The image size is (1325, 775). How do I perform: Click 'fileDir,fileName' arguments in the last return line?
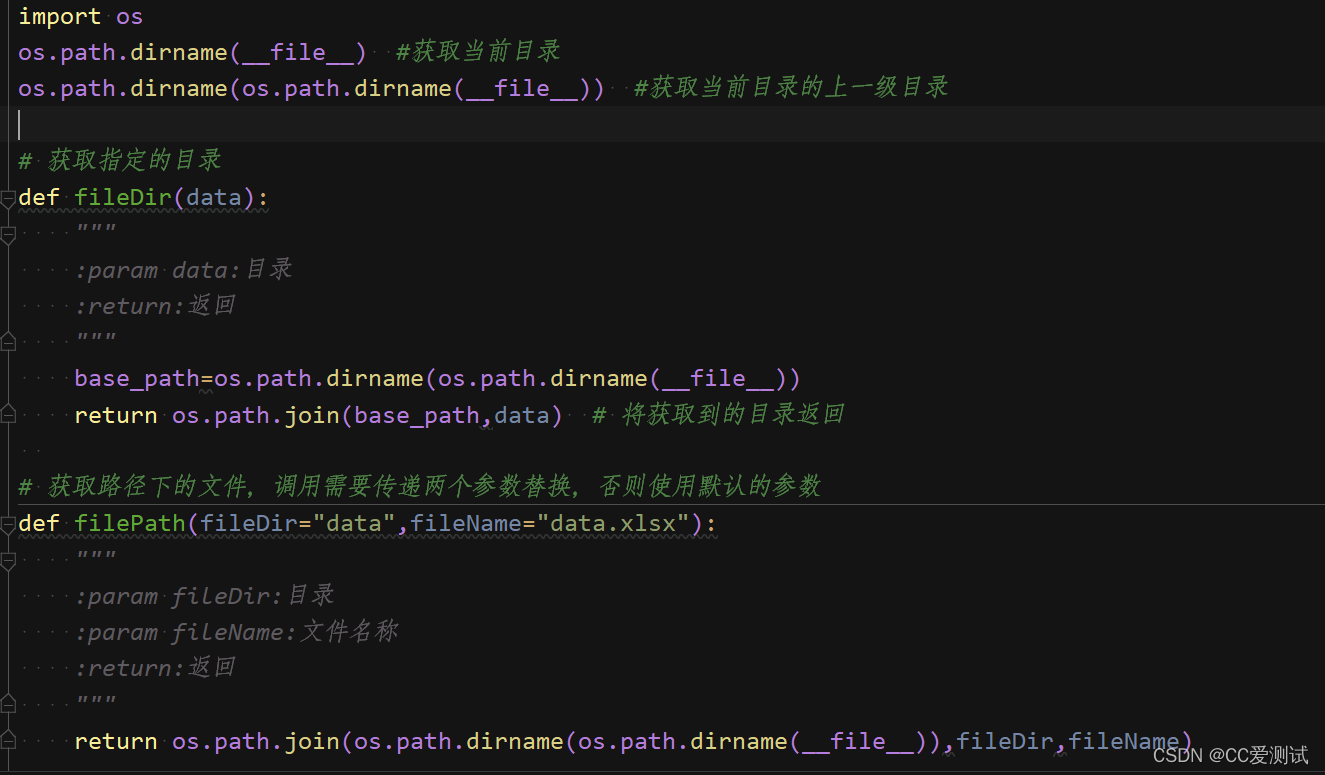(1068, 741)
